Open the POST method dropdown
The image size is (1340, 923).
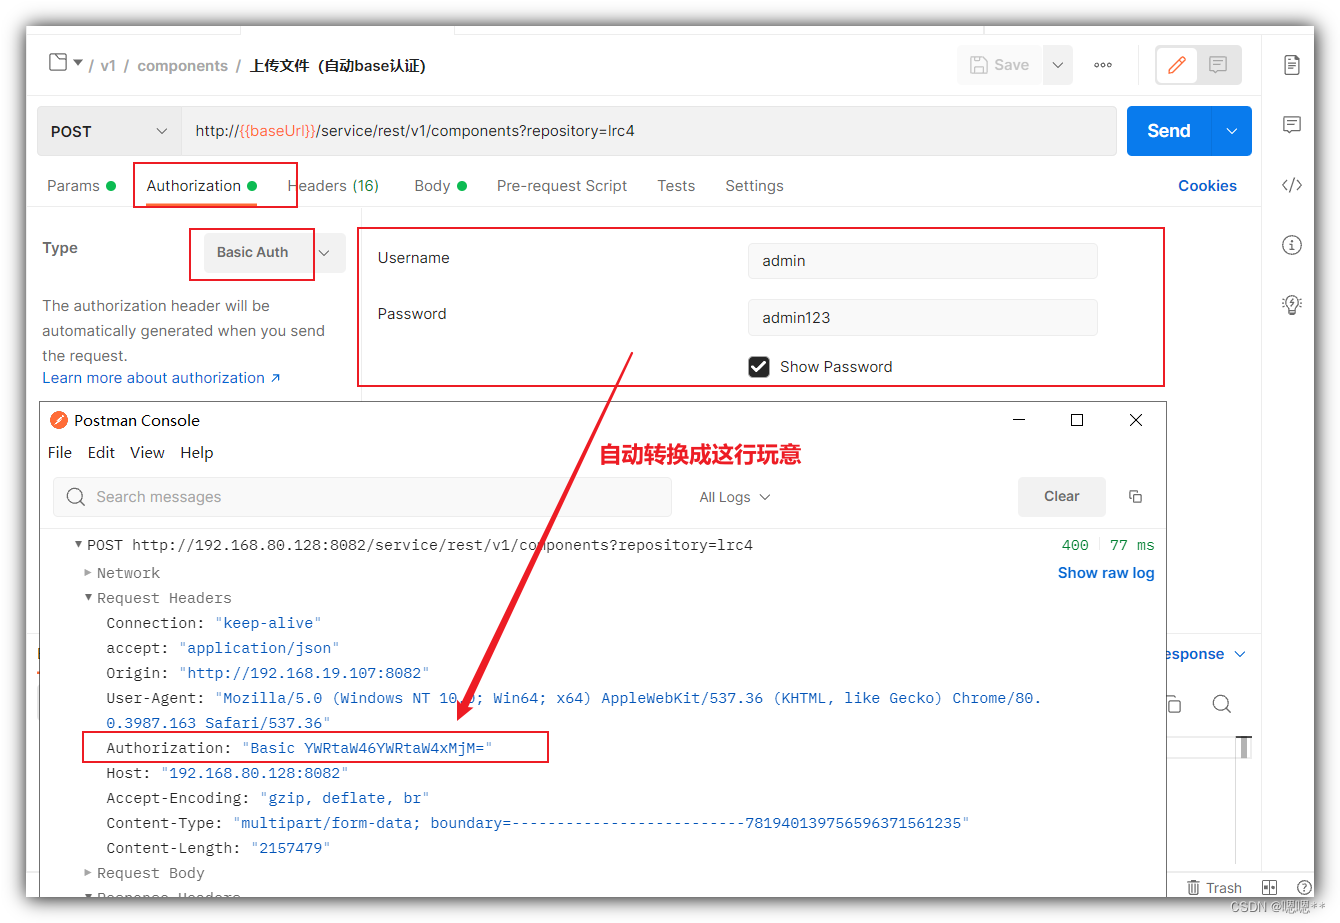(109, 131)
